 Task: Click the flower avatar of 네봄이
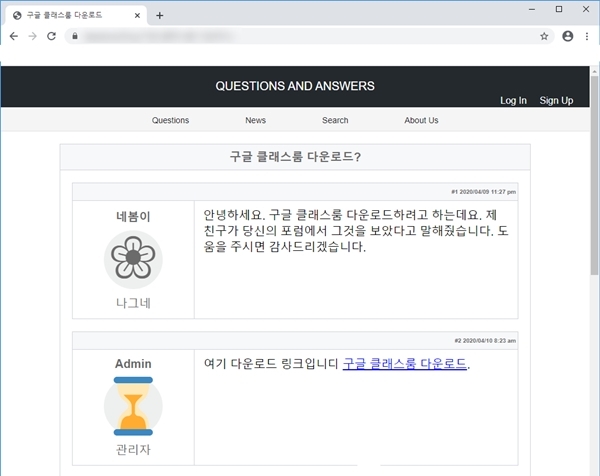point(133,259)
